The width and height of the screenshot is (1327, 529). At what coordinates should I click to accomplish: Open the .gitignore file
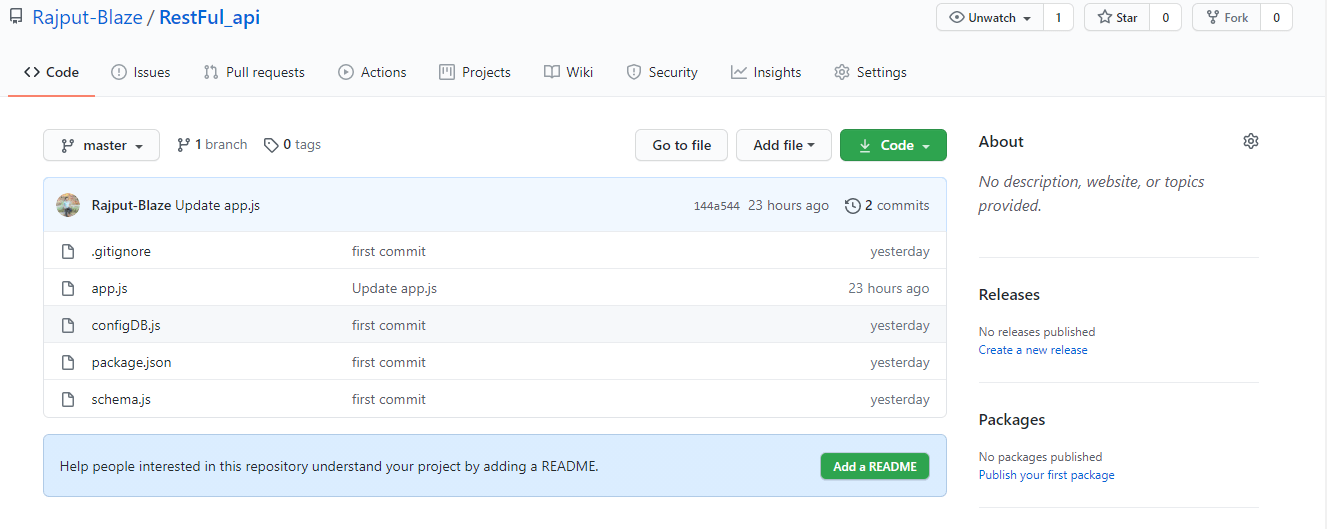[121, 251]
